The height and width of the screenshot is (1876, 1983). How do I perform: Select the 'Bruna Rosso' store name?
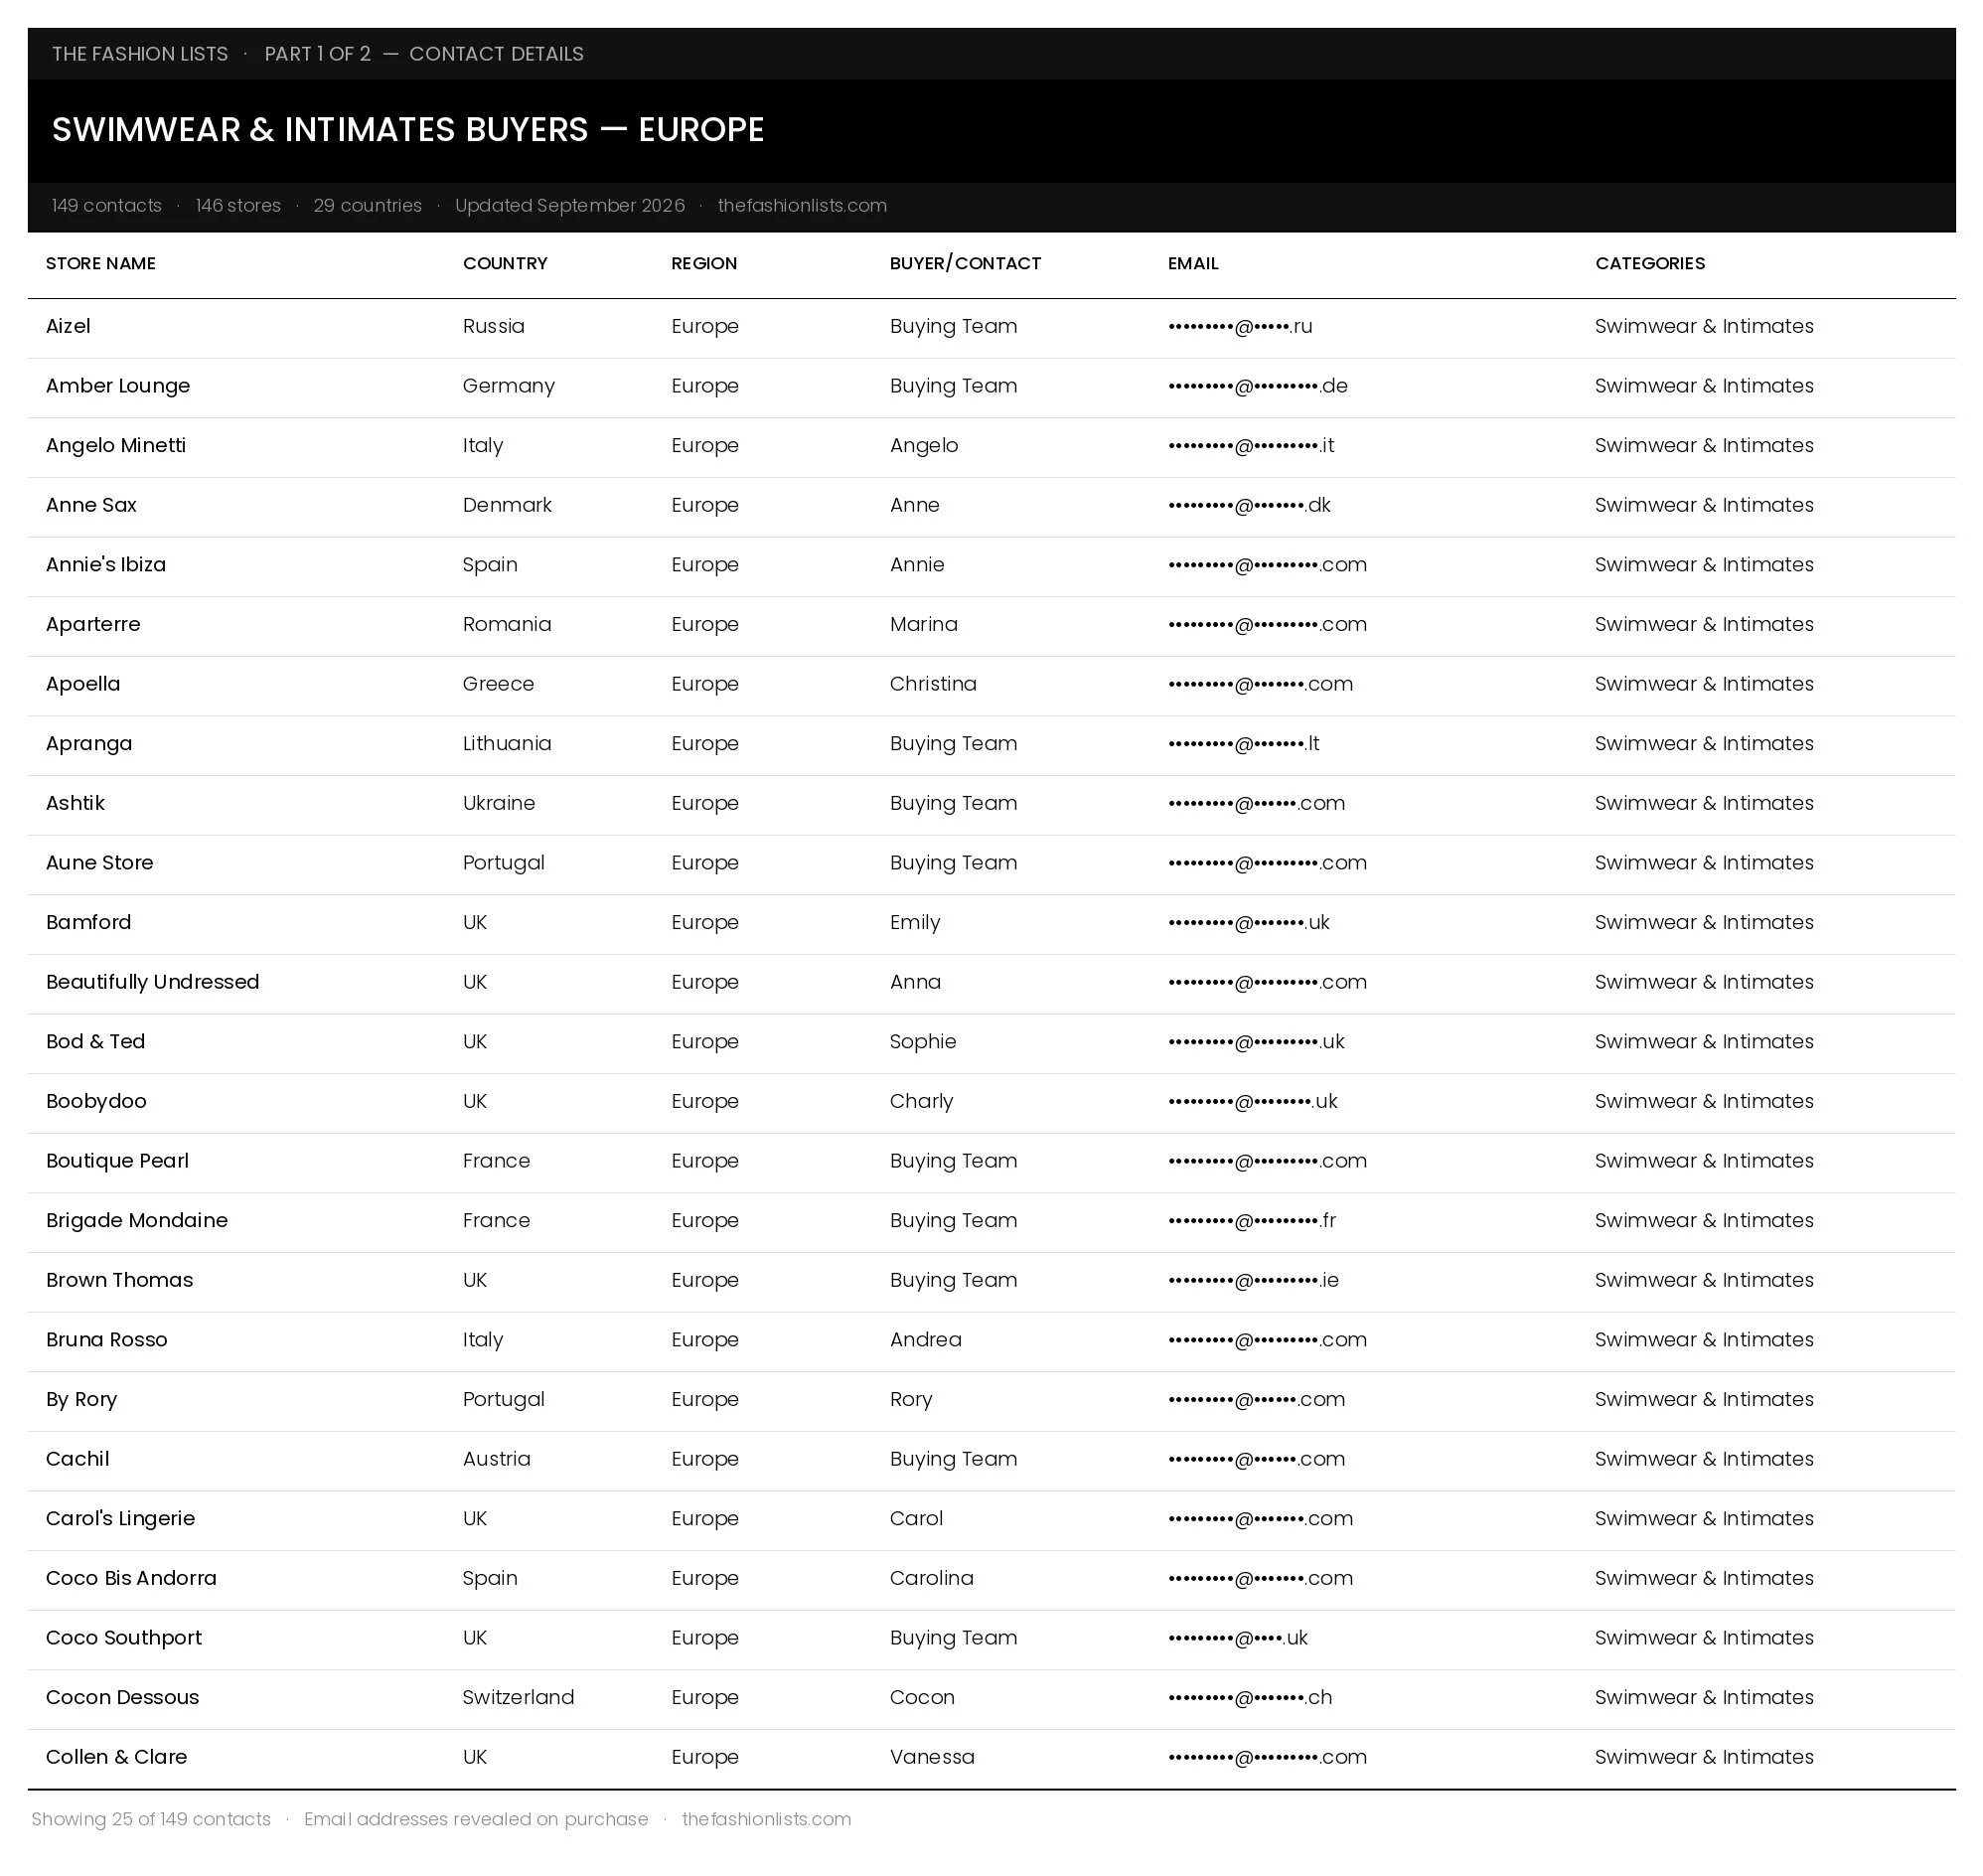click(107, 1340)
